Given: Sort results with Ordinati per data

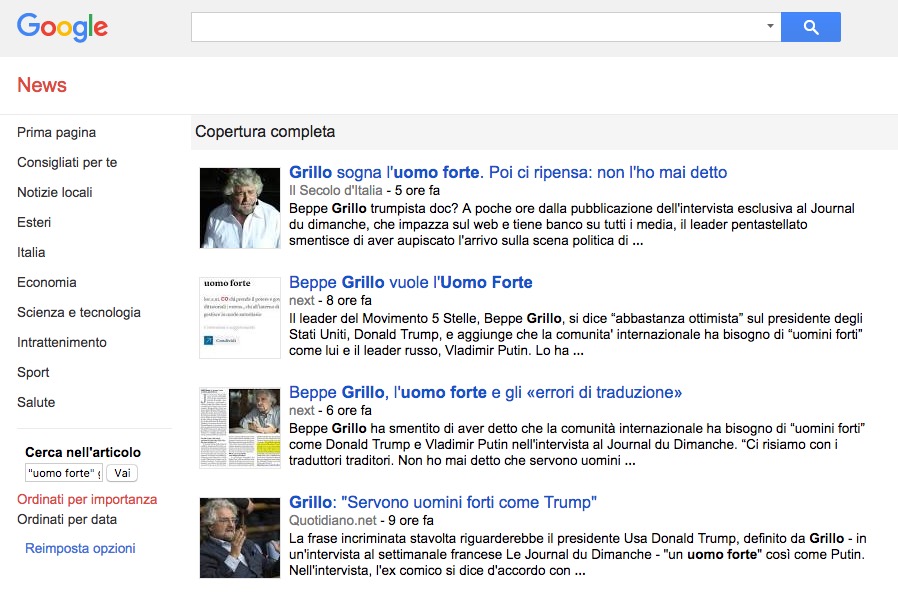Looking at the screenshot, I should (67, 519).
